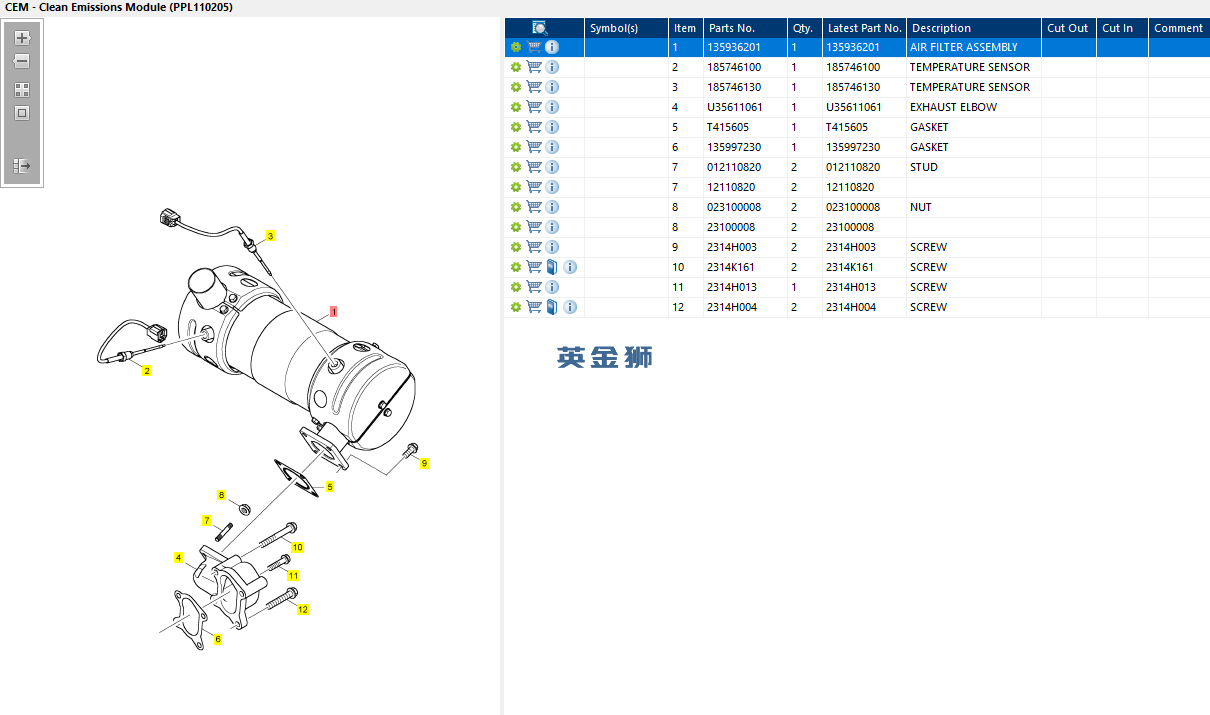Click parts number U35611061
The height and width of the screenshot is (715, 1210).
tap(735, 107)
